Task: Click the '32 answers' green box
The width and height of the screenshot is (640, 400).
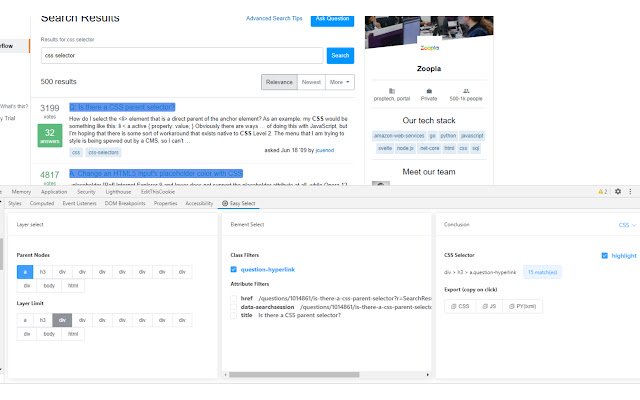Action: coord(50,136)
